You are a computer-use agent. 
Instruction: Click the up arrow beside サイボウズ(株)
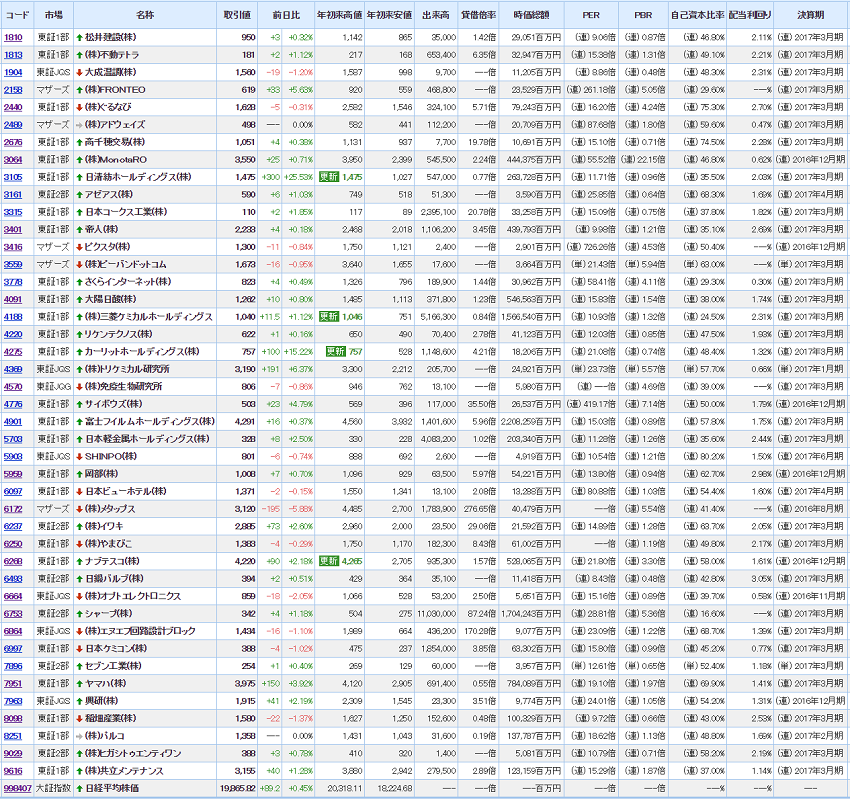(79, 404)
